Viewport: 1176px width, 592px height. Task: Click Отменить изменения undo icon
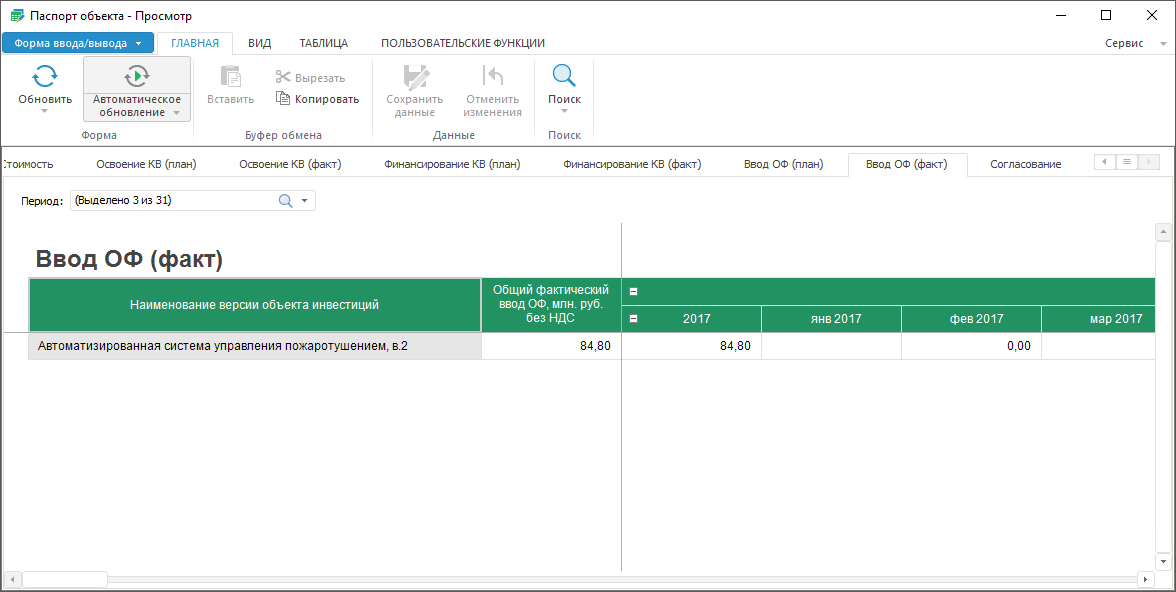point(493,77)
